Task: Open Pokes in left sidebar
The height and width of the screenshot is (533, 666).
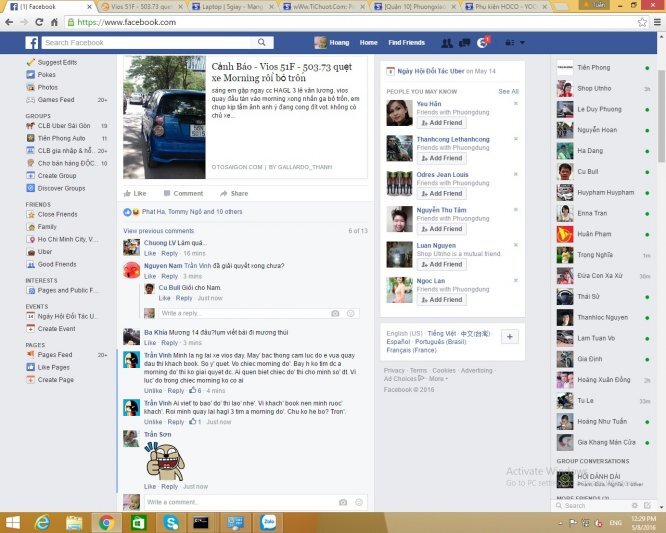Action: point(46,75)
